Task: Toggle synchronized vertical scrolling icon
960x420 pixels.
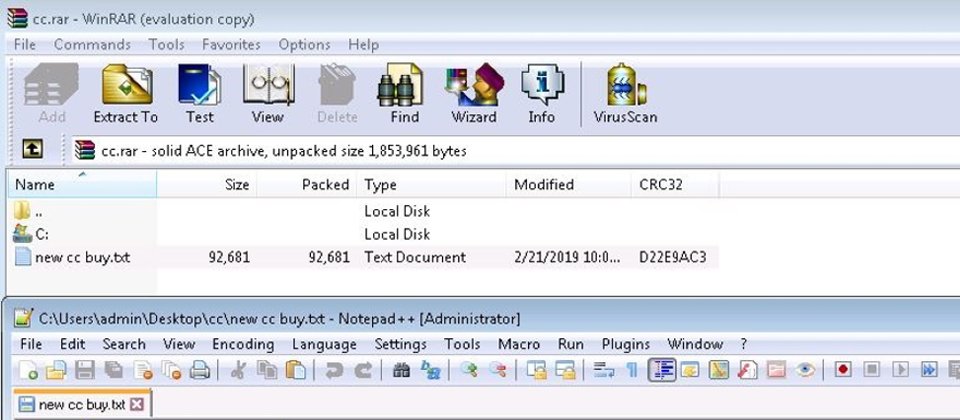Action: 537,370
